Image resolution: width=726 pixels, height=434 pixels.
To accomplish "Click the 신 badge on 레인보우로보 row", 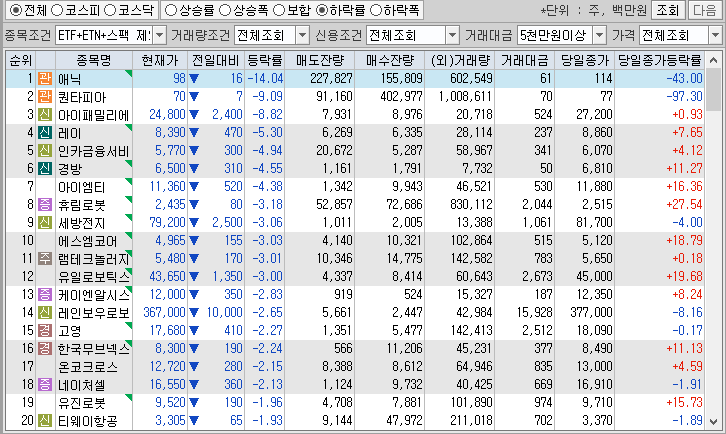I will [x=44, y=312].
